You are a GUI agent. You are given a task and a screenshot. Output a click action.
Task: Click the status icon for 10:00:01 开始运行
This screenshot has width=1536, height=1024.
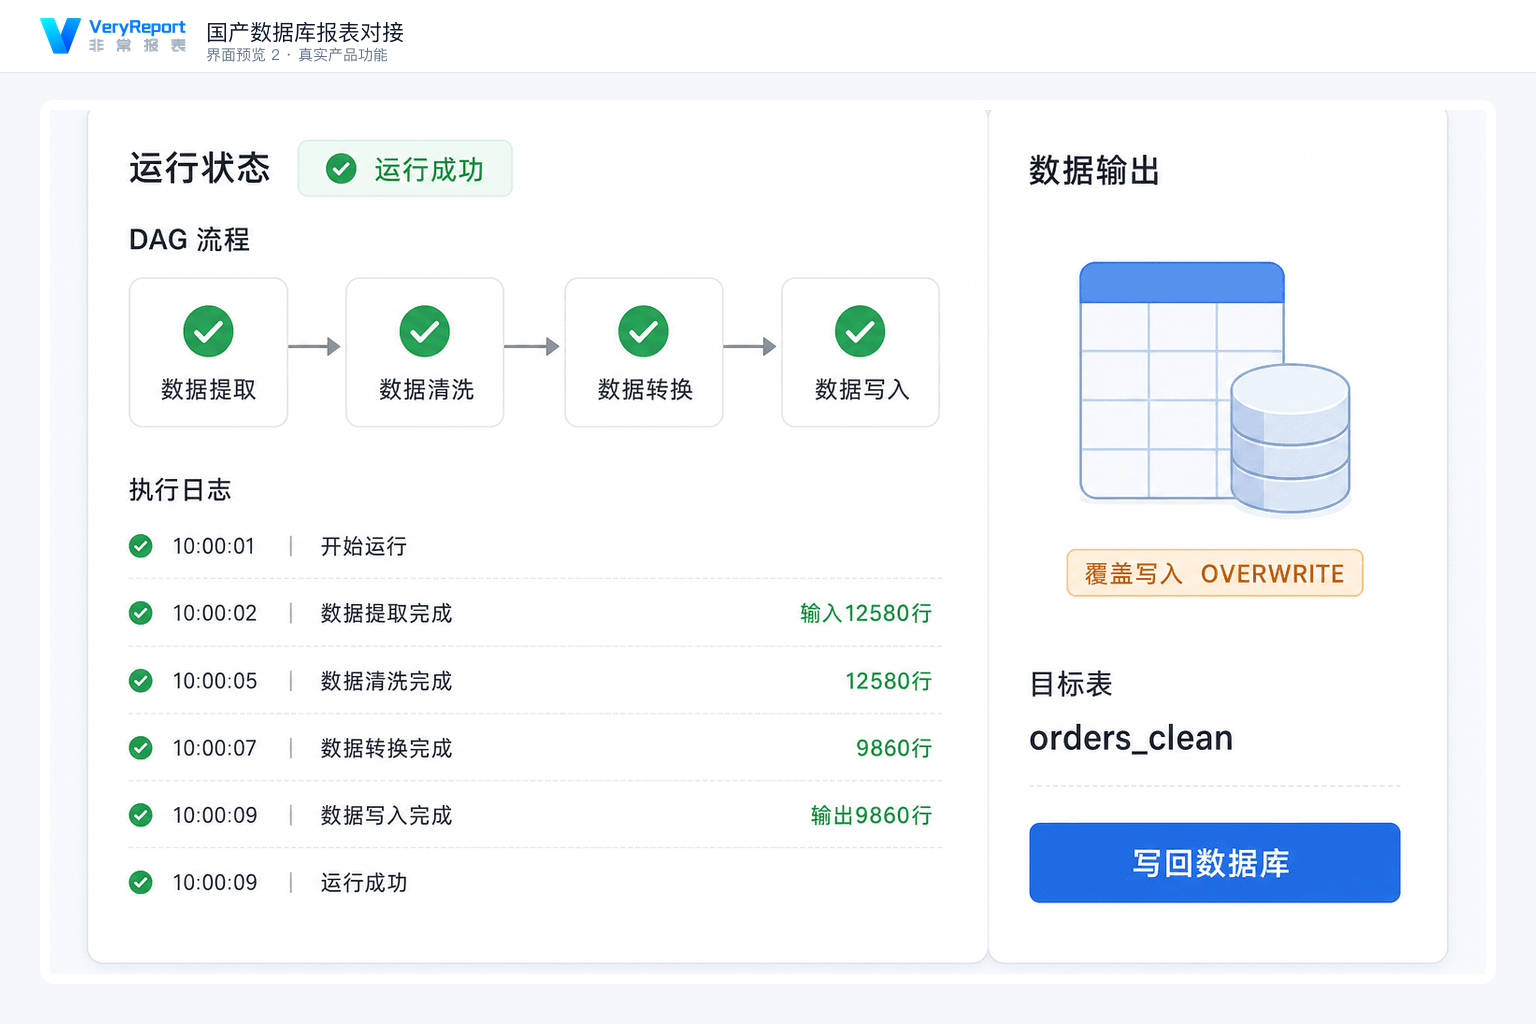pos(141,546)
